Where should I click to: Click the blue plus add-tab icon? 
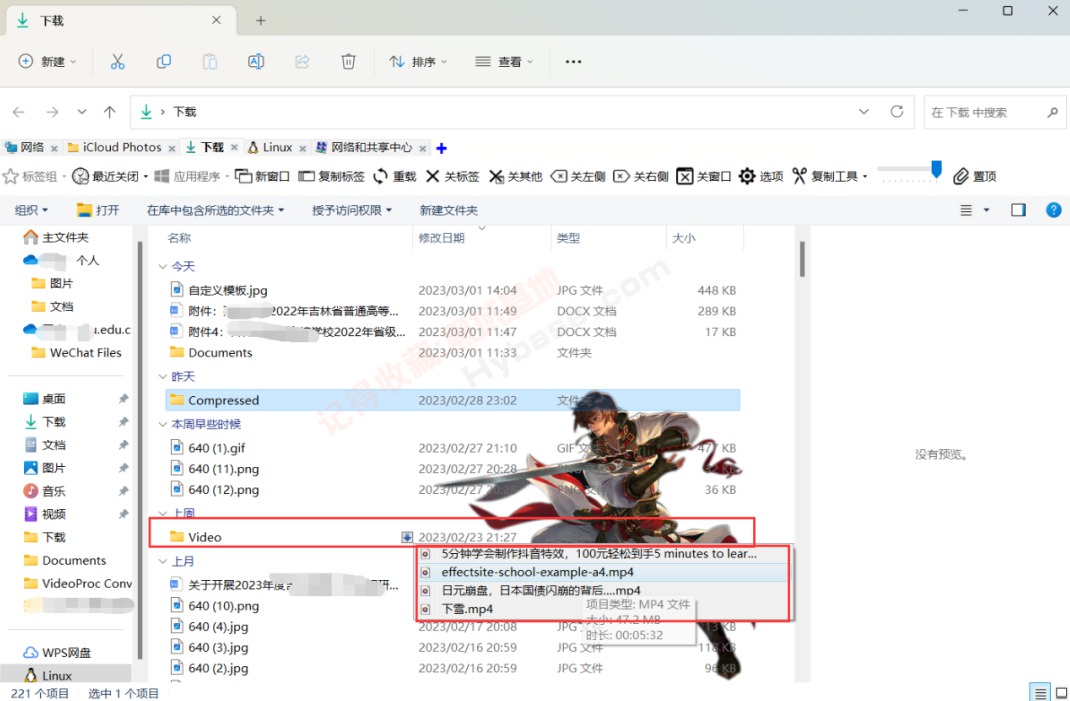pos(442,148)
